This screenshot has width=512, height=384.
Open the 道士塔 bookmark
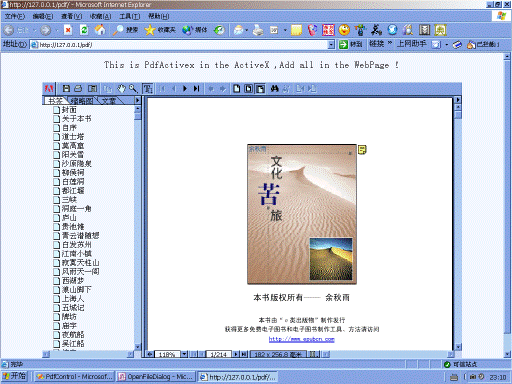point(73,136)
